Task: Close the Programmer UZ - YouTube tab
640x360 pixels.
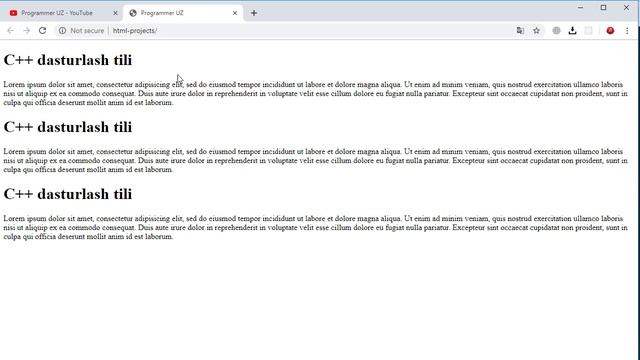Action: pos(115,13)
